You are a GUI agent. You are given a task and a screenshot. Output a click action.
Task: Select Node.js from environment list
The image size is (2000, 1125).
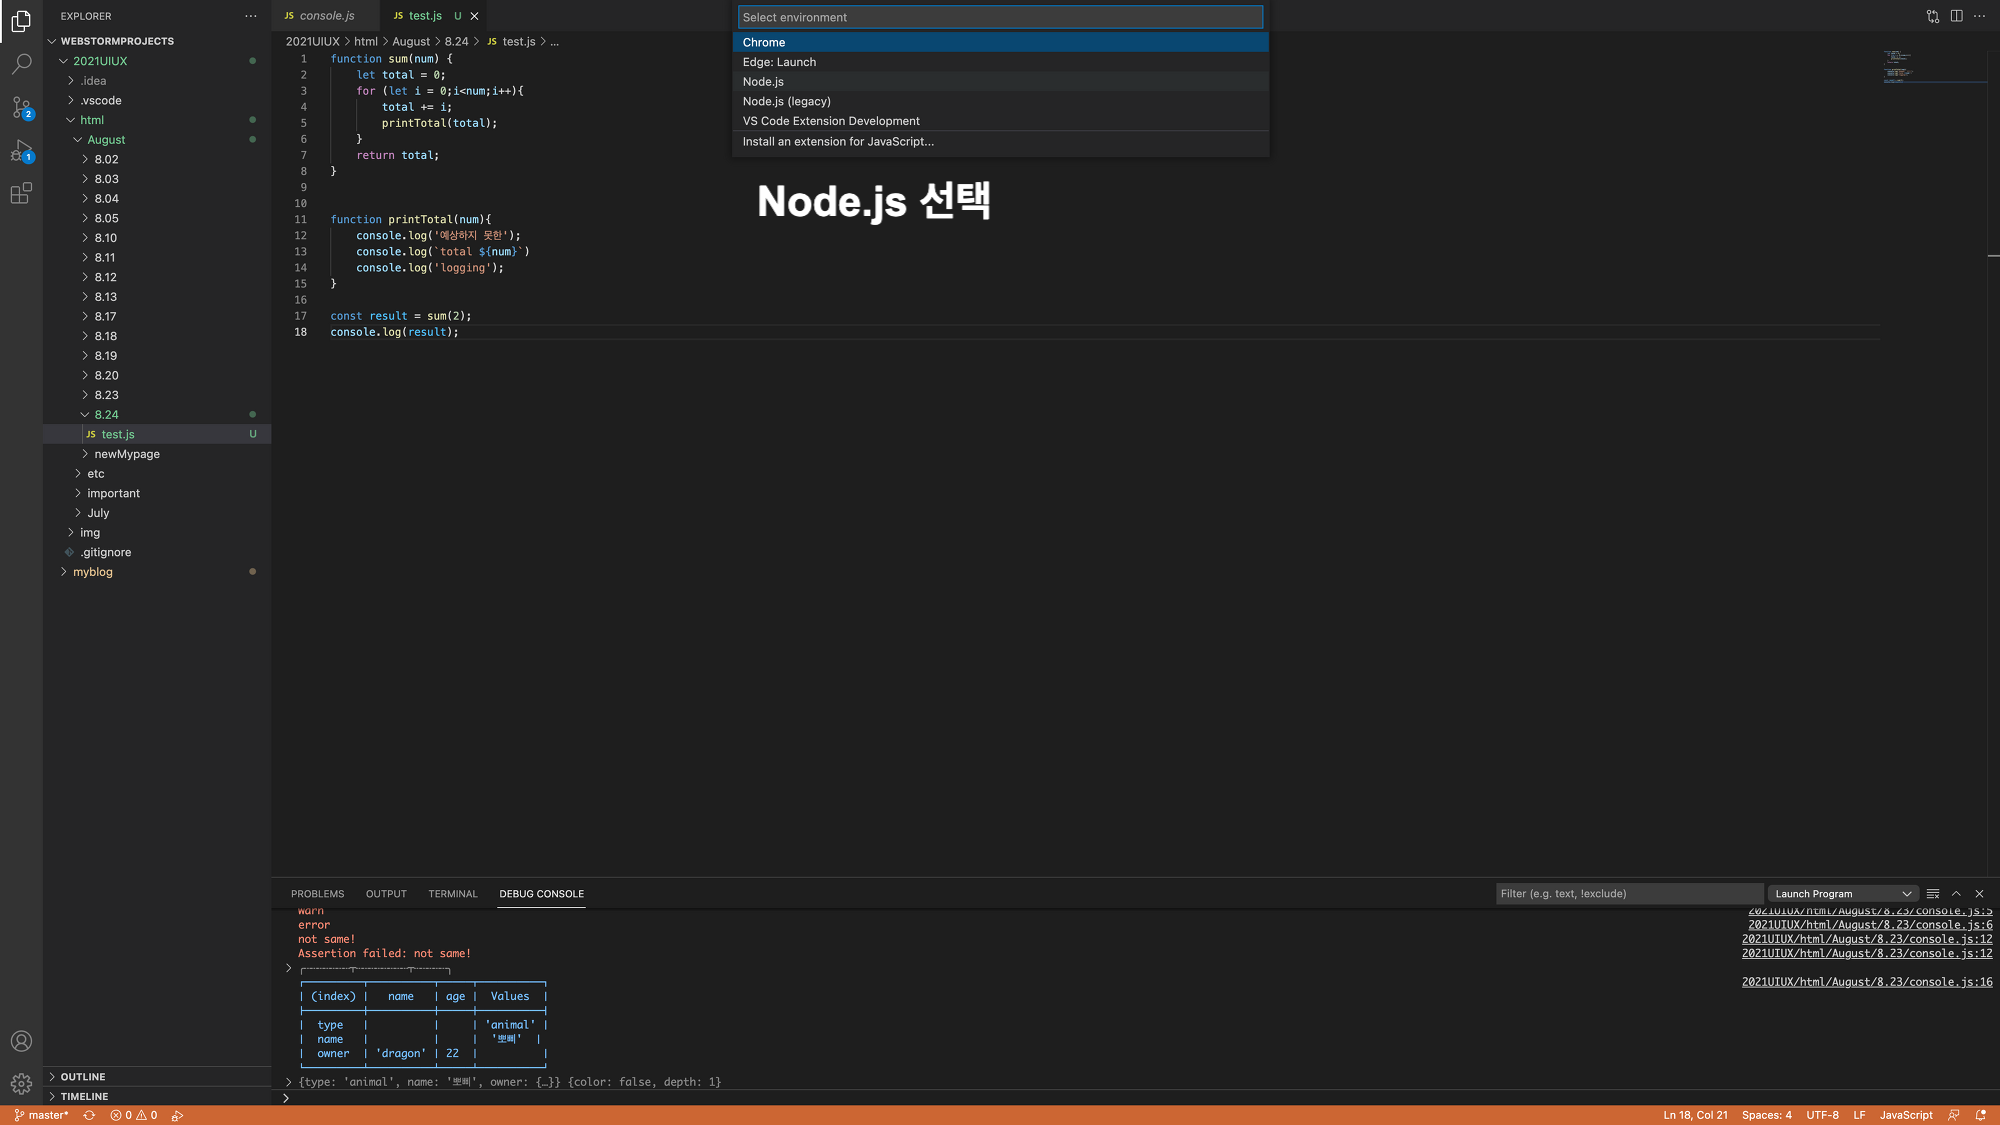point(763,82)
